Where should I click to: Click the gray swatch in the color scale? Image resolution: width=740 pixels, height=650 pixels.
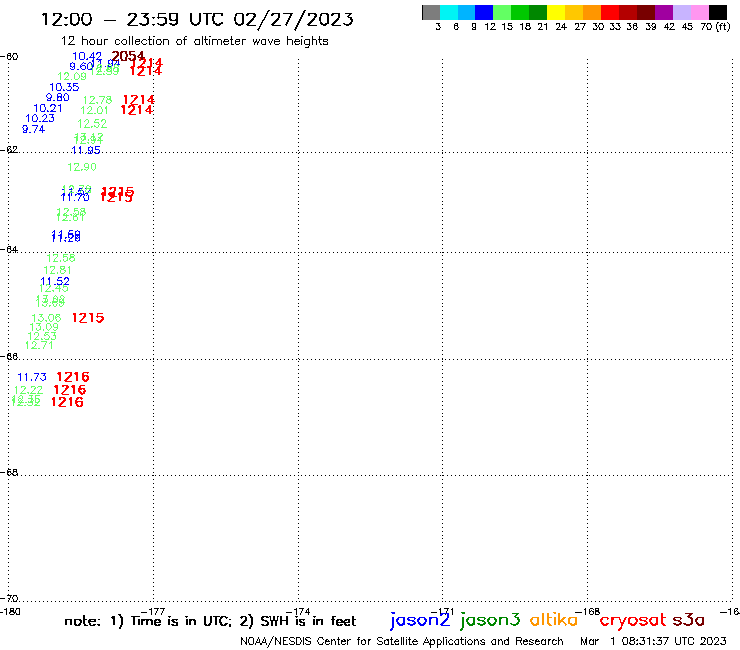pyautogui.click(x=431, y=12)
